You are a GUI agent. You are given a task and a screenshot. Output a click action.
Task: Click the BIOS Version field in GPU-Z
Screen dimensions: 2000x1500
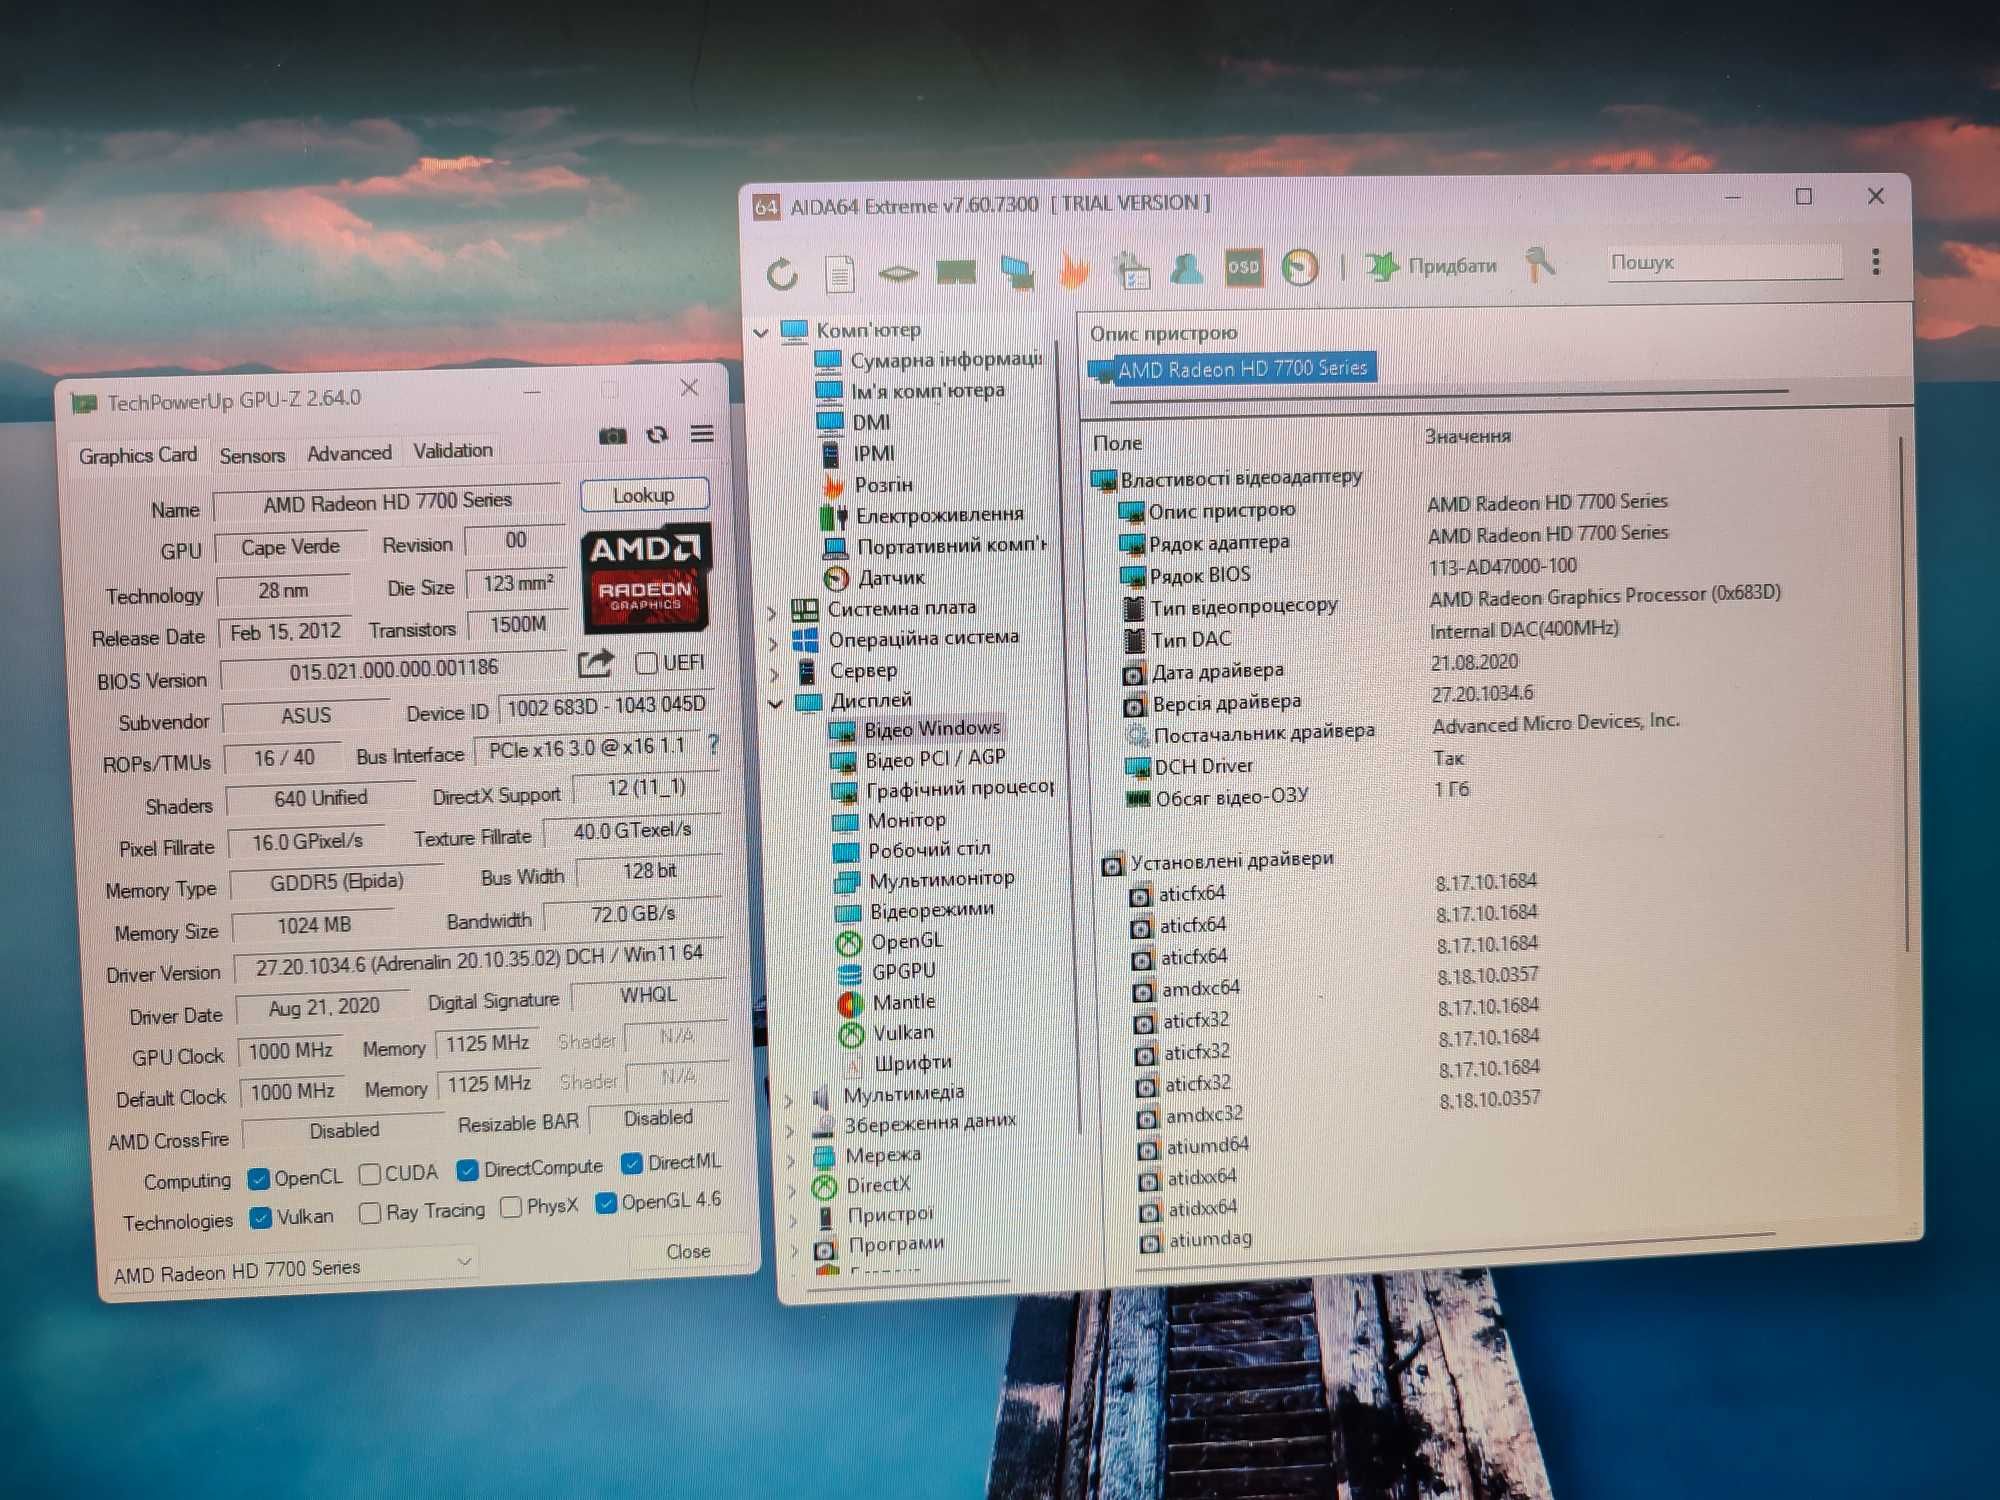point(394,670)
